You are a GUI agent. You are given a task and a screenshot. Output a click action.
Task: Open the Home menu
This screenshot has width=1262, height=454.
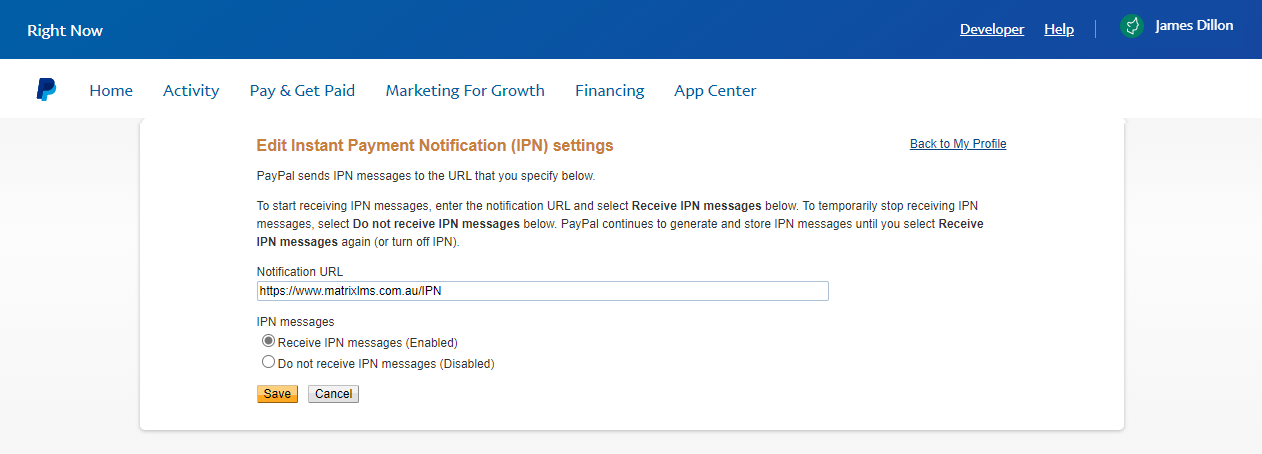coord(111,90)
